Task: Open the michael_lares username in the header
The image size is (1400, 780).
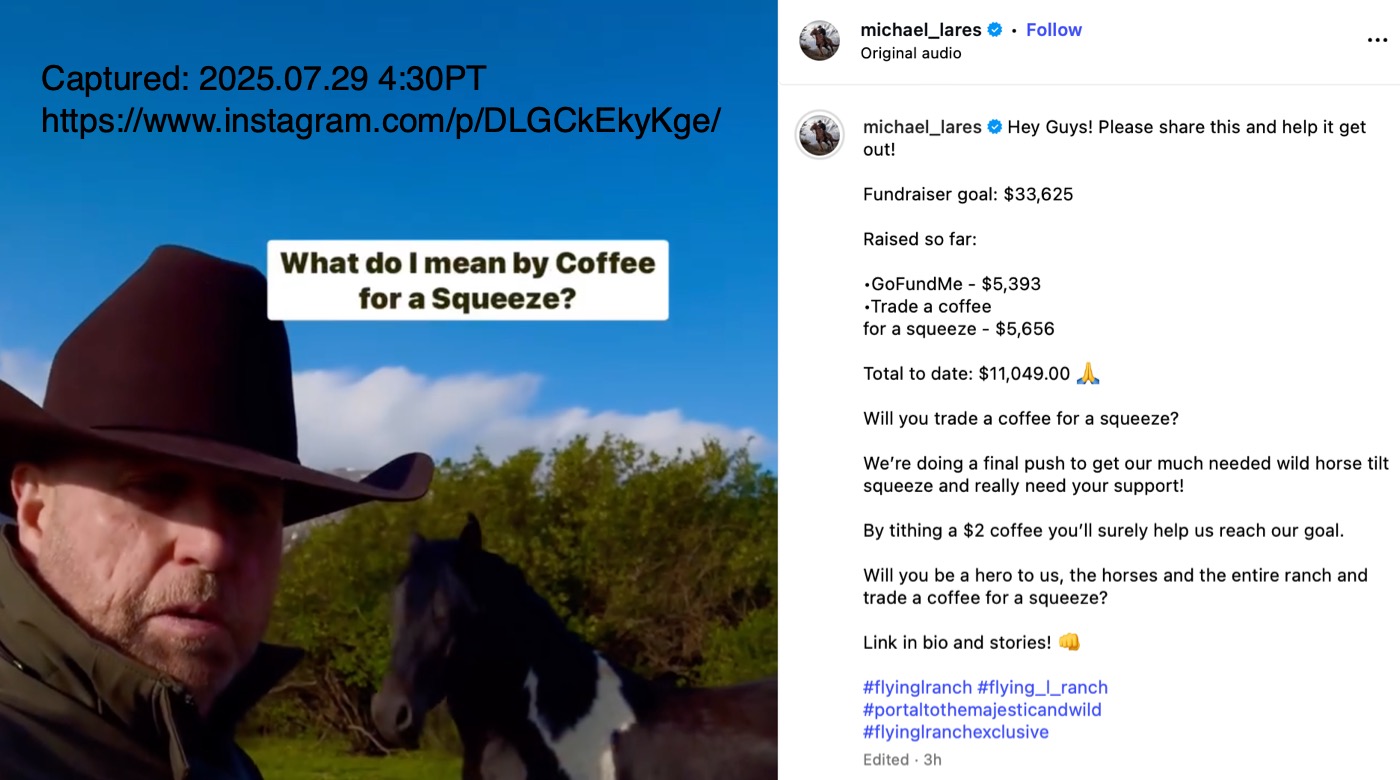Action: (x=921, y=30)
